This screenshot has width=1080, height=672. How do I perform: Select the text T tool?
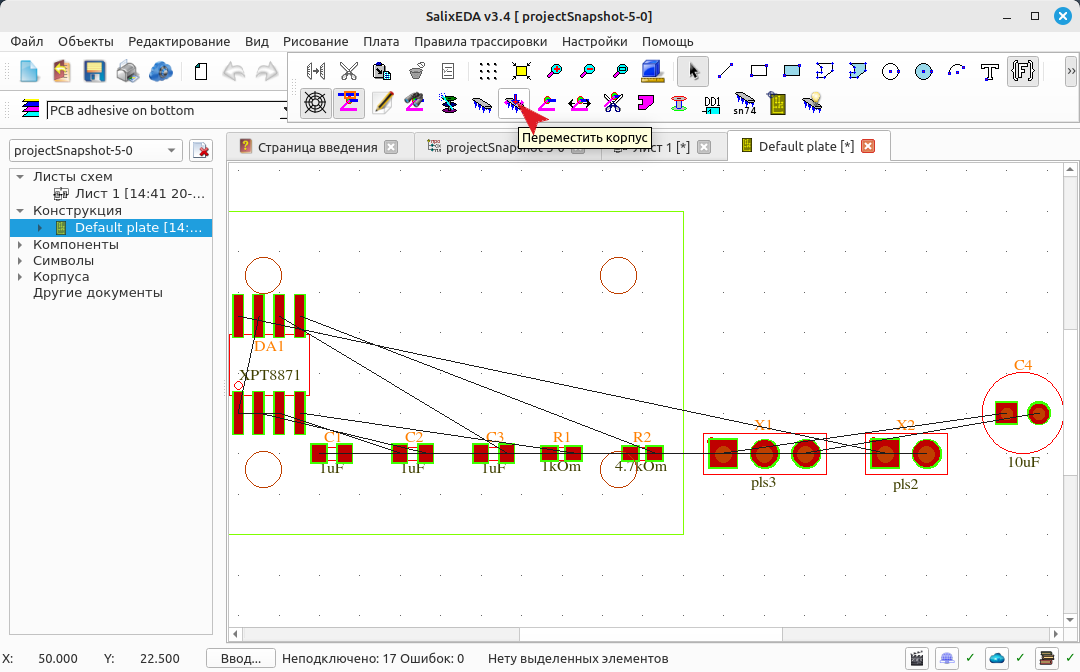[x=990, y=71]
